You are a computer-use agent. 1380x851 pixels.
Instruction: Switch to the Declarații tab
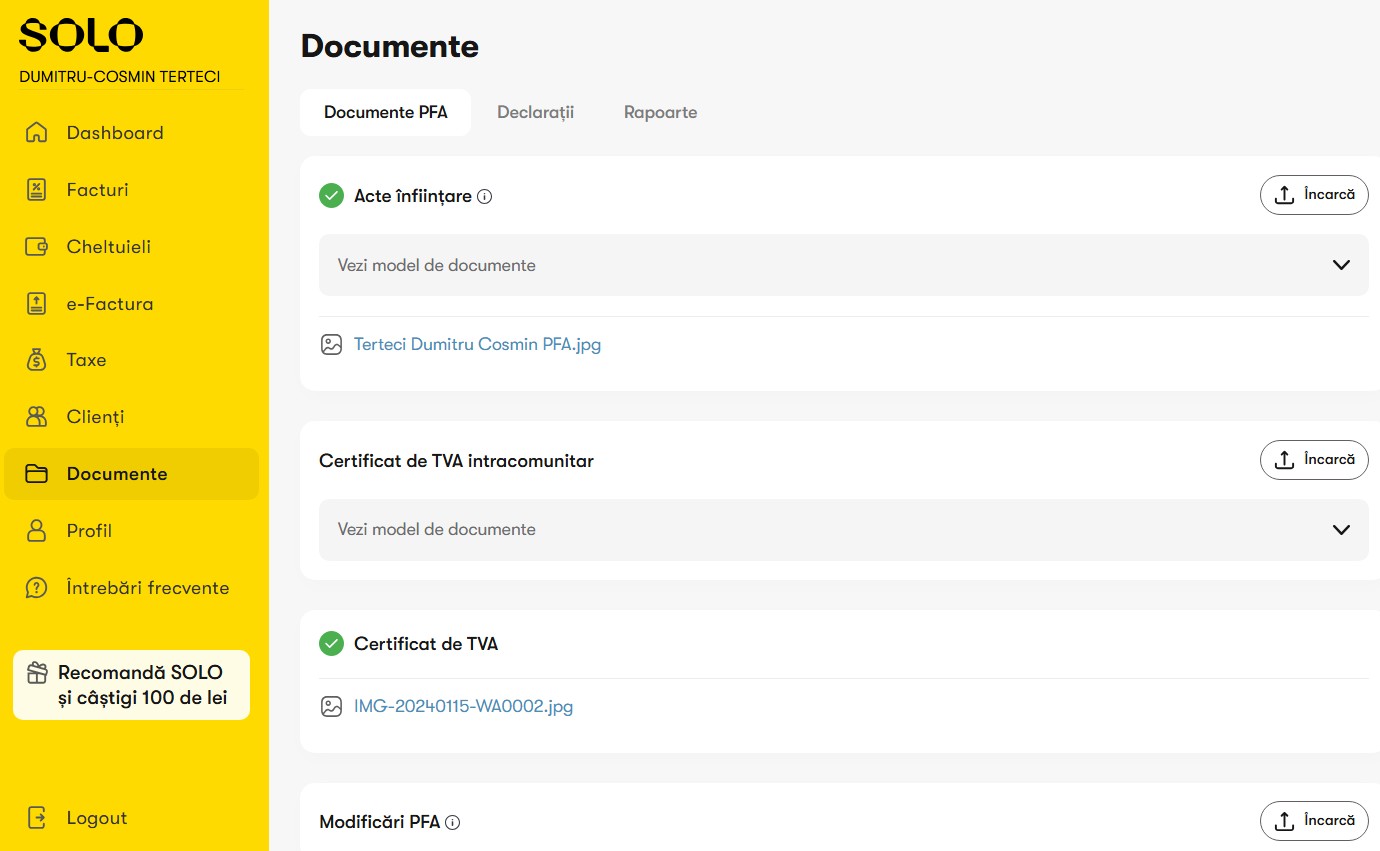(x=536, y=113)
